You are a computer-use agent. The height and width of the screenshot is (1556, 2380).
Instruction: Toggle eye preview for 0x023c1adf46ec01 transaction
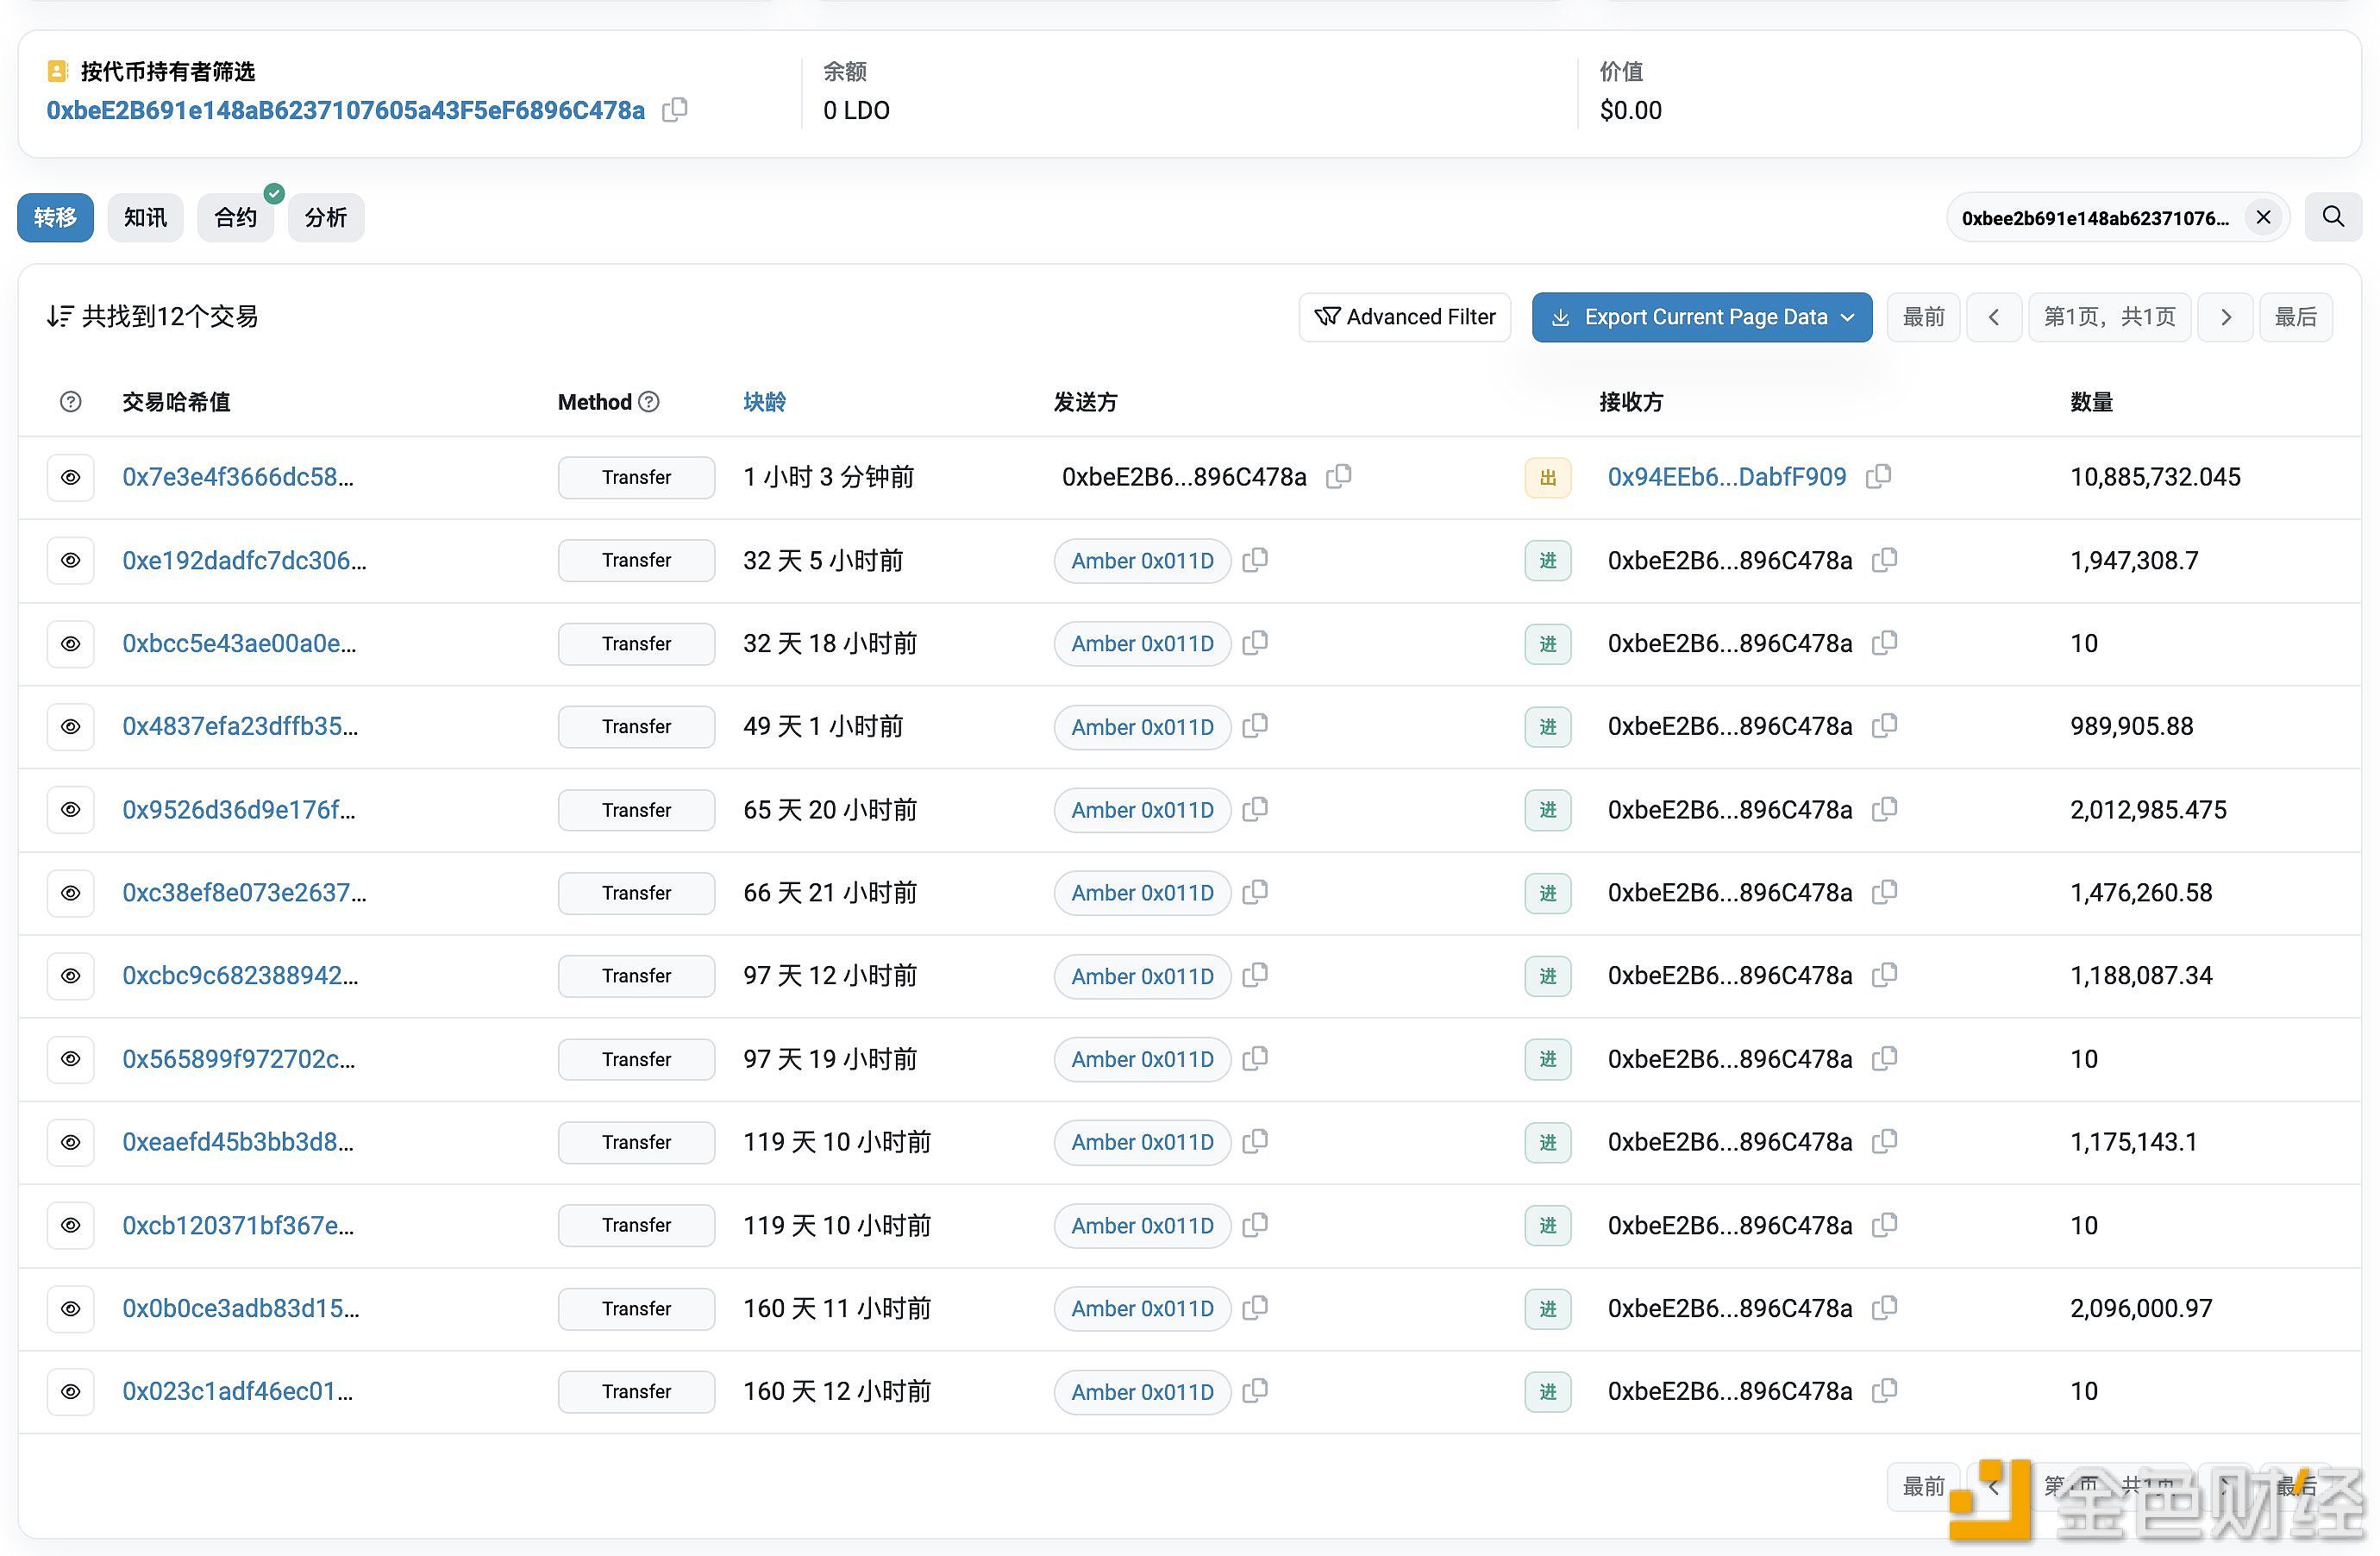coord(71,1391)
